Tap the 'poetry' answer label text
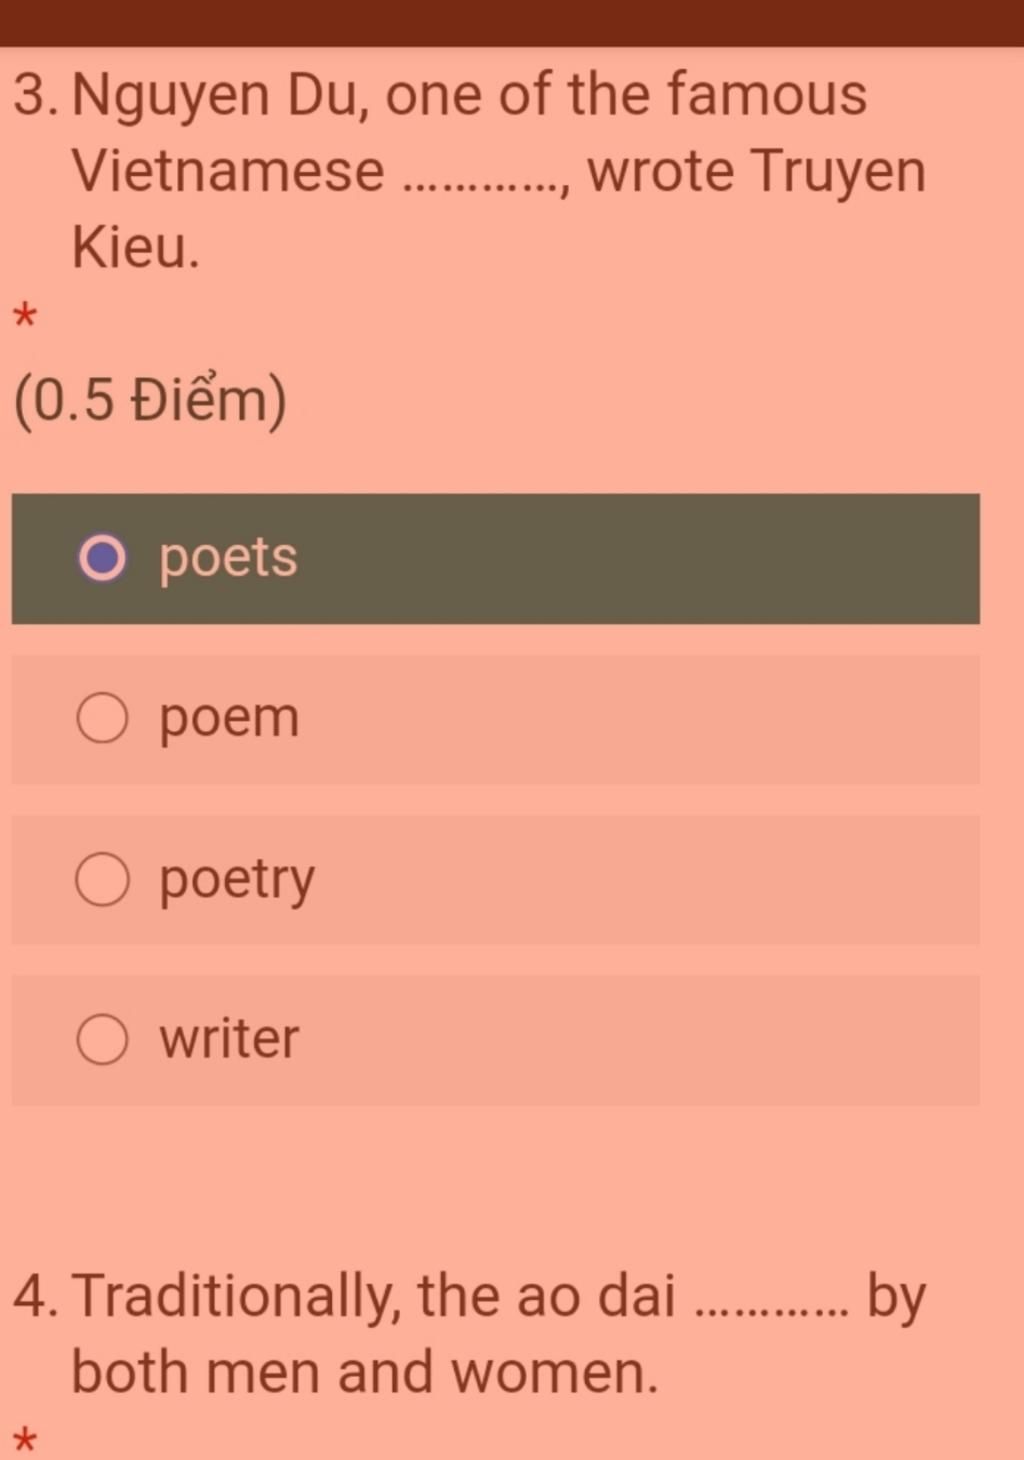1024x1460 pixels. tap(237, 880)
